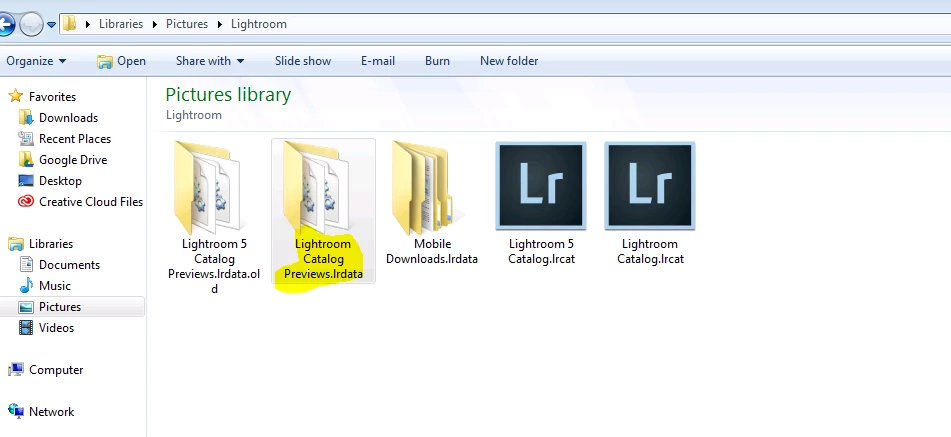
Task: Click the Back navigation arrow button
Action: coord(5,24)
